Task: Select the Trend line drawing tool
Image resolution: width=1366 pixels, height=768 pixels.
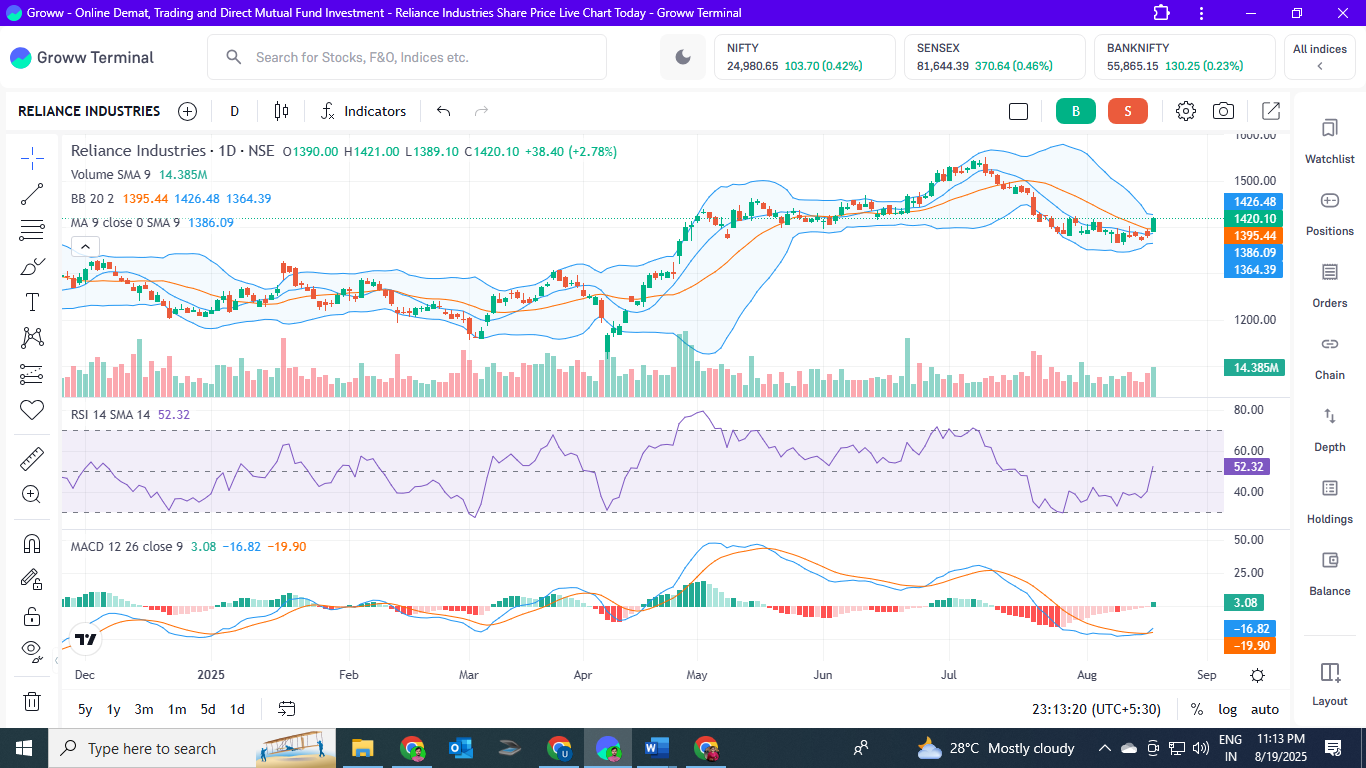Action: click(31, 194)
